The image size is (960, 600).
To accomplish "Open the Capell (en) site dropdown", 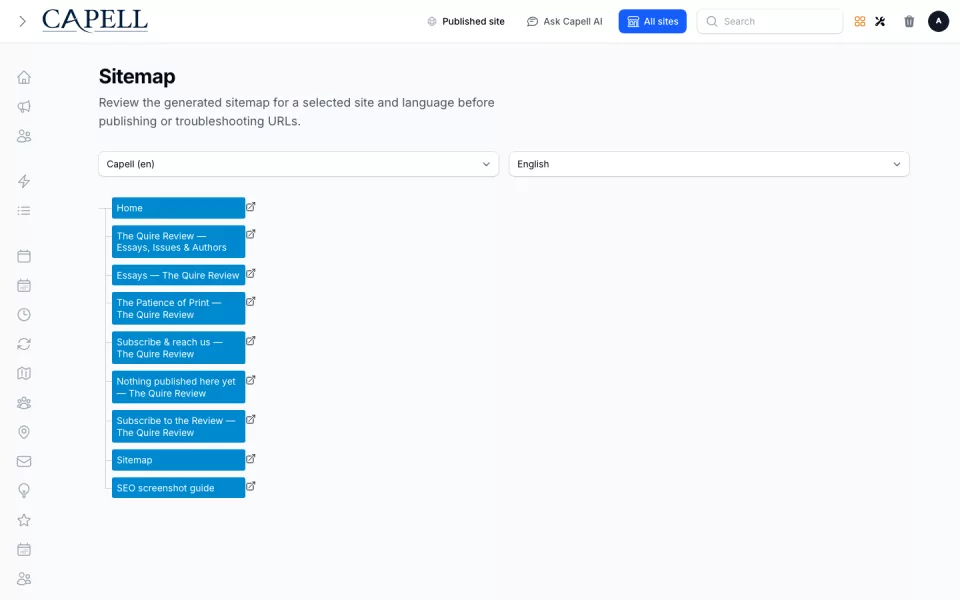I will 299,164.
